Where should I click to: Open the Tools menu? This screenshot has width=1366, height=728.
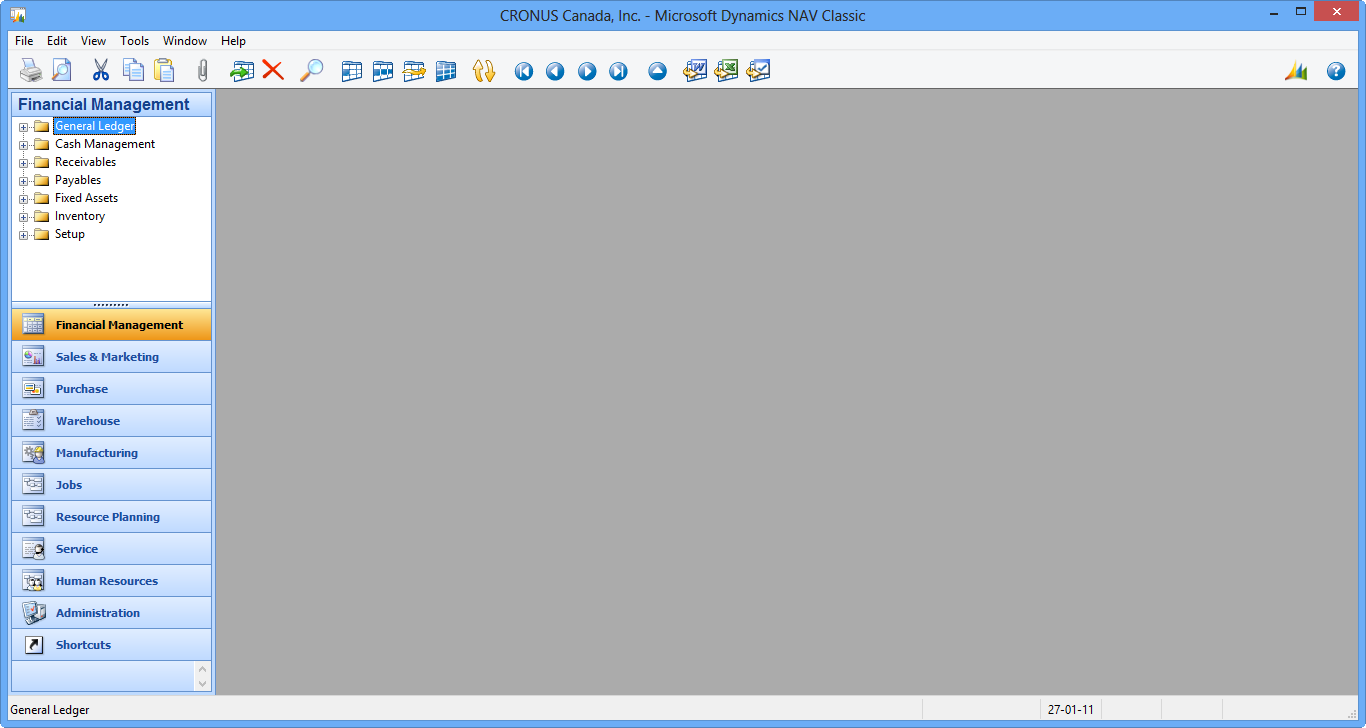click(x=134, y=41)
